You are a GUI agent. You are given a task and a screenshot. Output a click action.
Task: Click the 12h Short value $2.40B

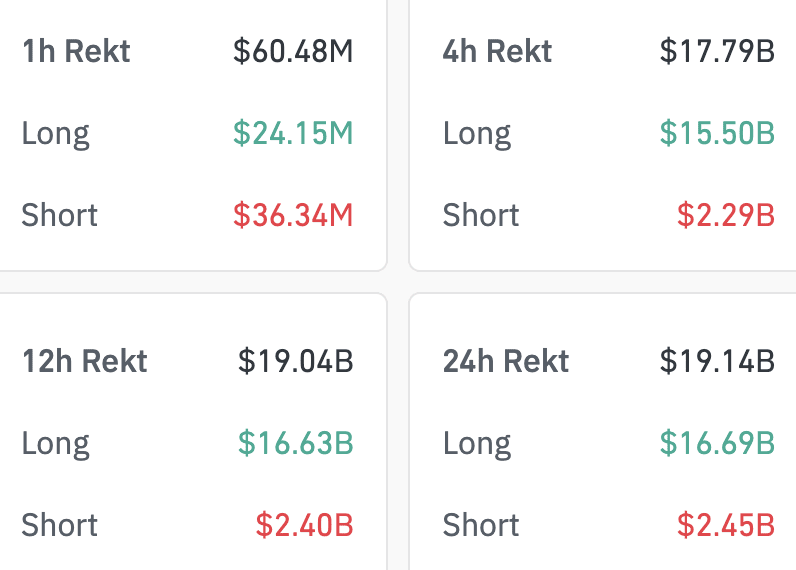point(304,525)
